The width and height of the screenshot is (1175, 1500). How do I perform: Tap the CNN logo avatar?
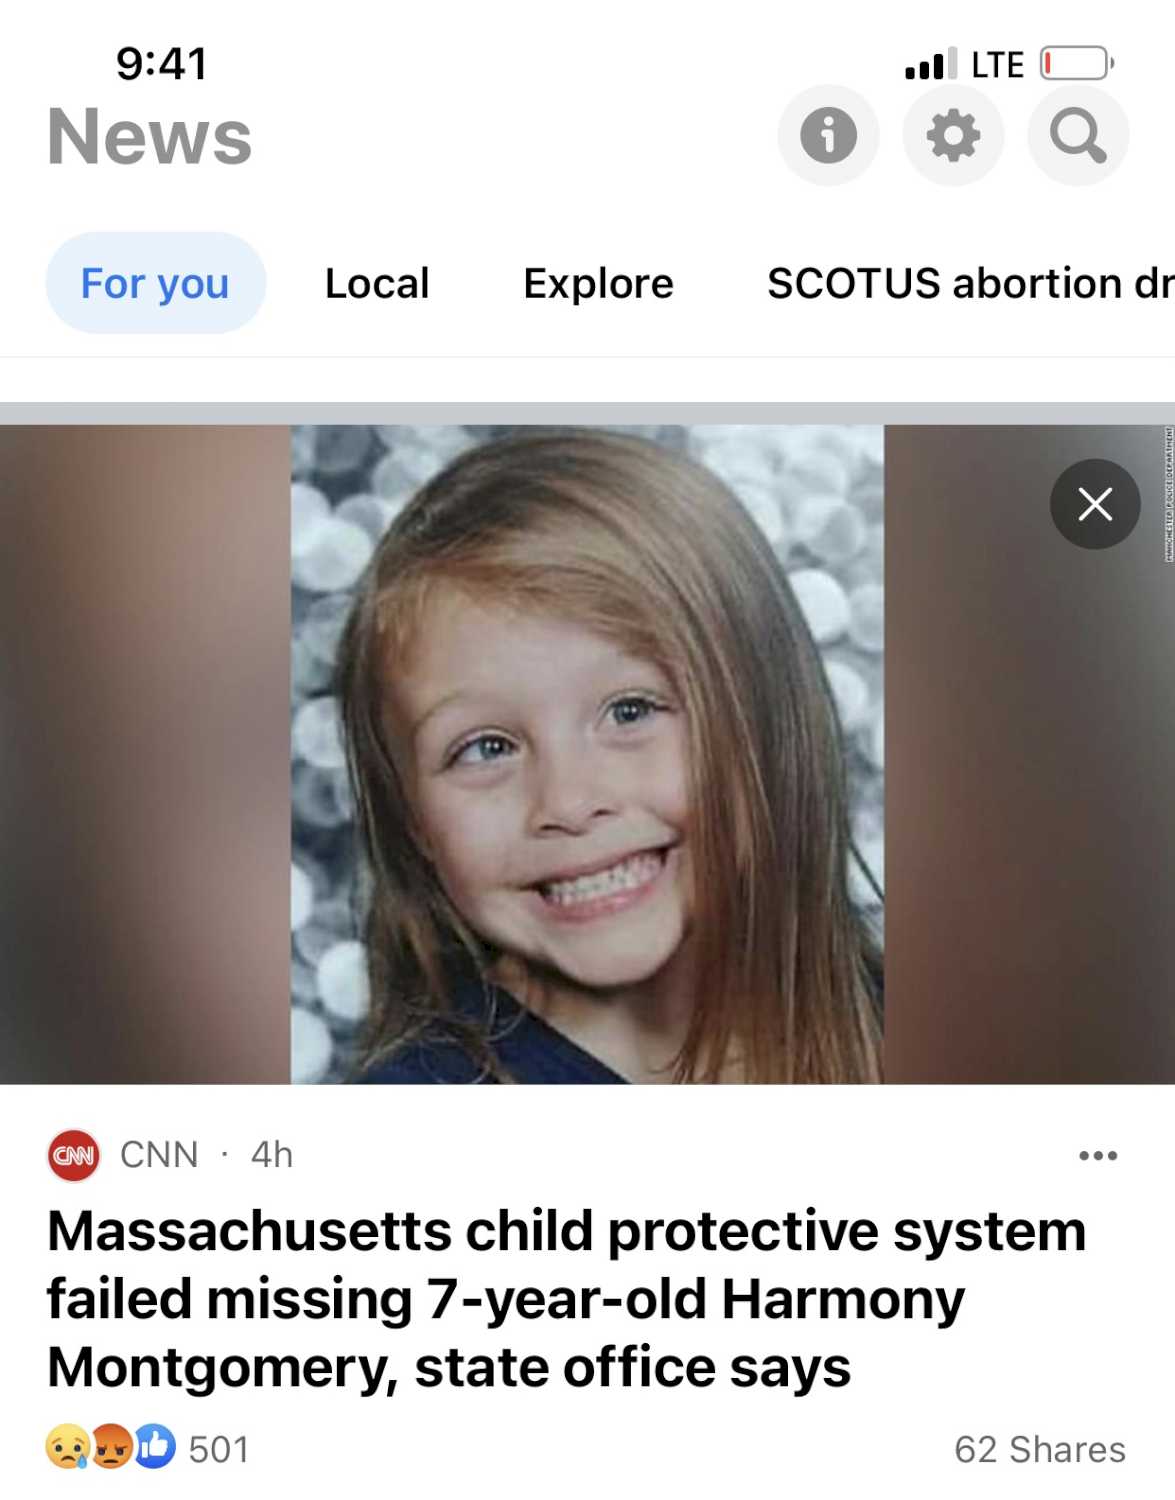(73, 1155)
